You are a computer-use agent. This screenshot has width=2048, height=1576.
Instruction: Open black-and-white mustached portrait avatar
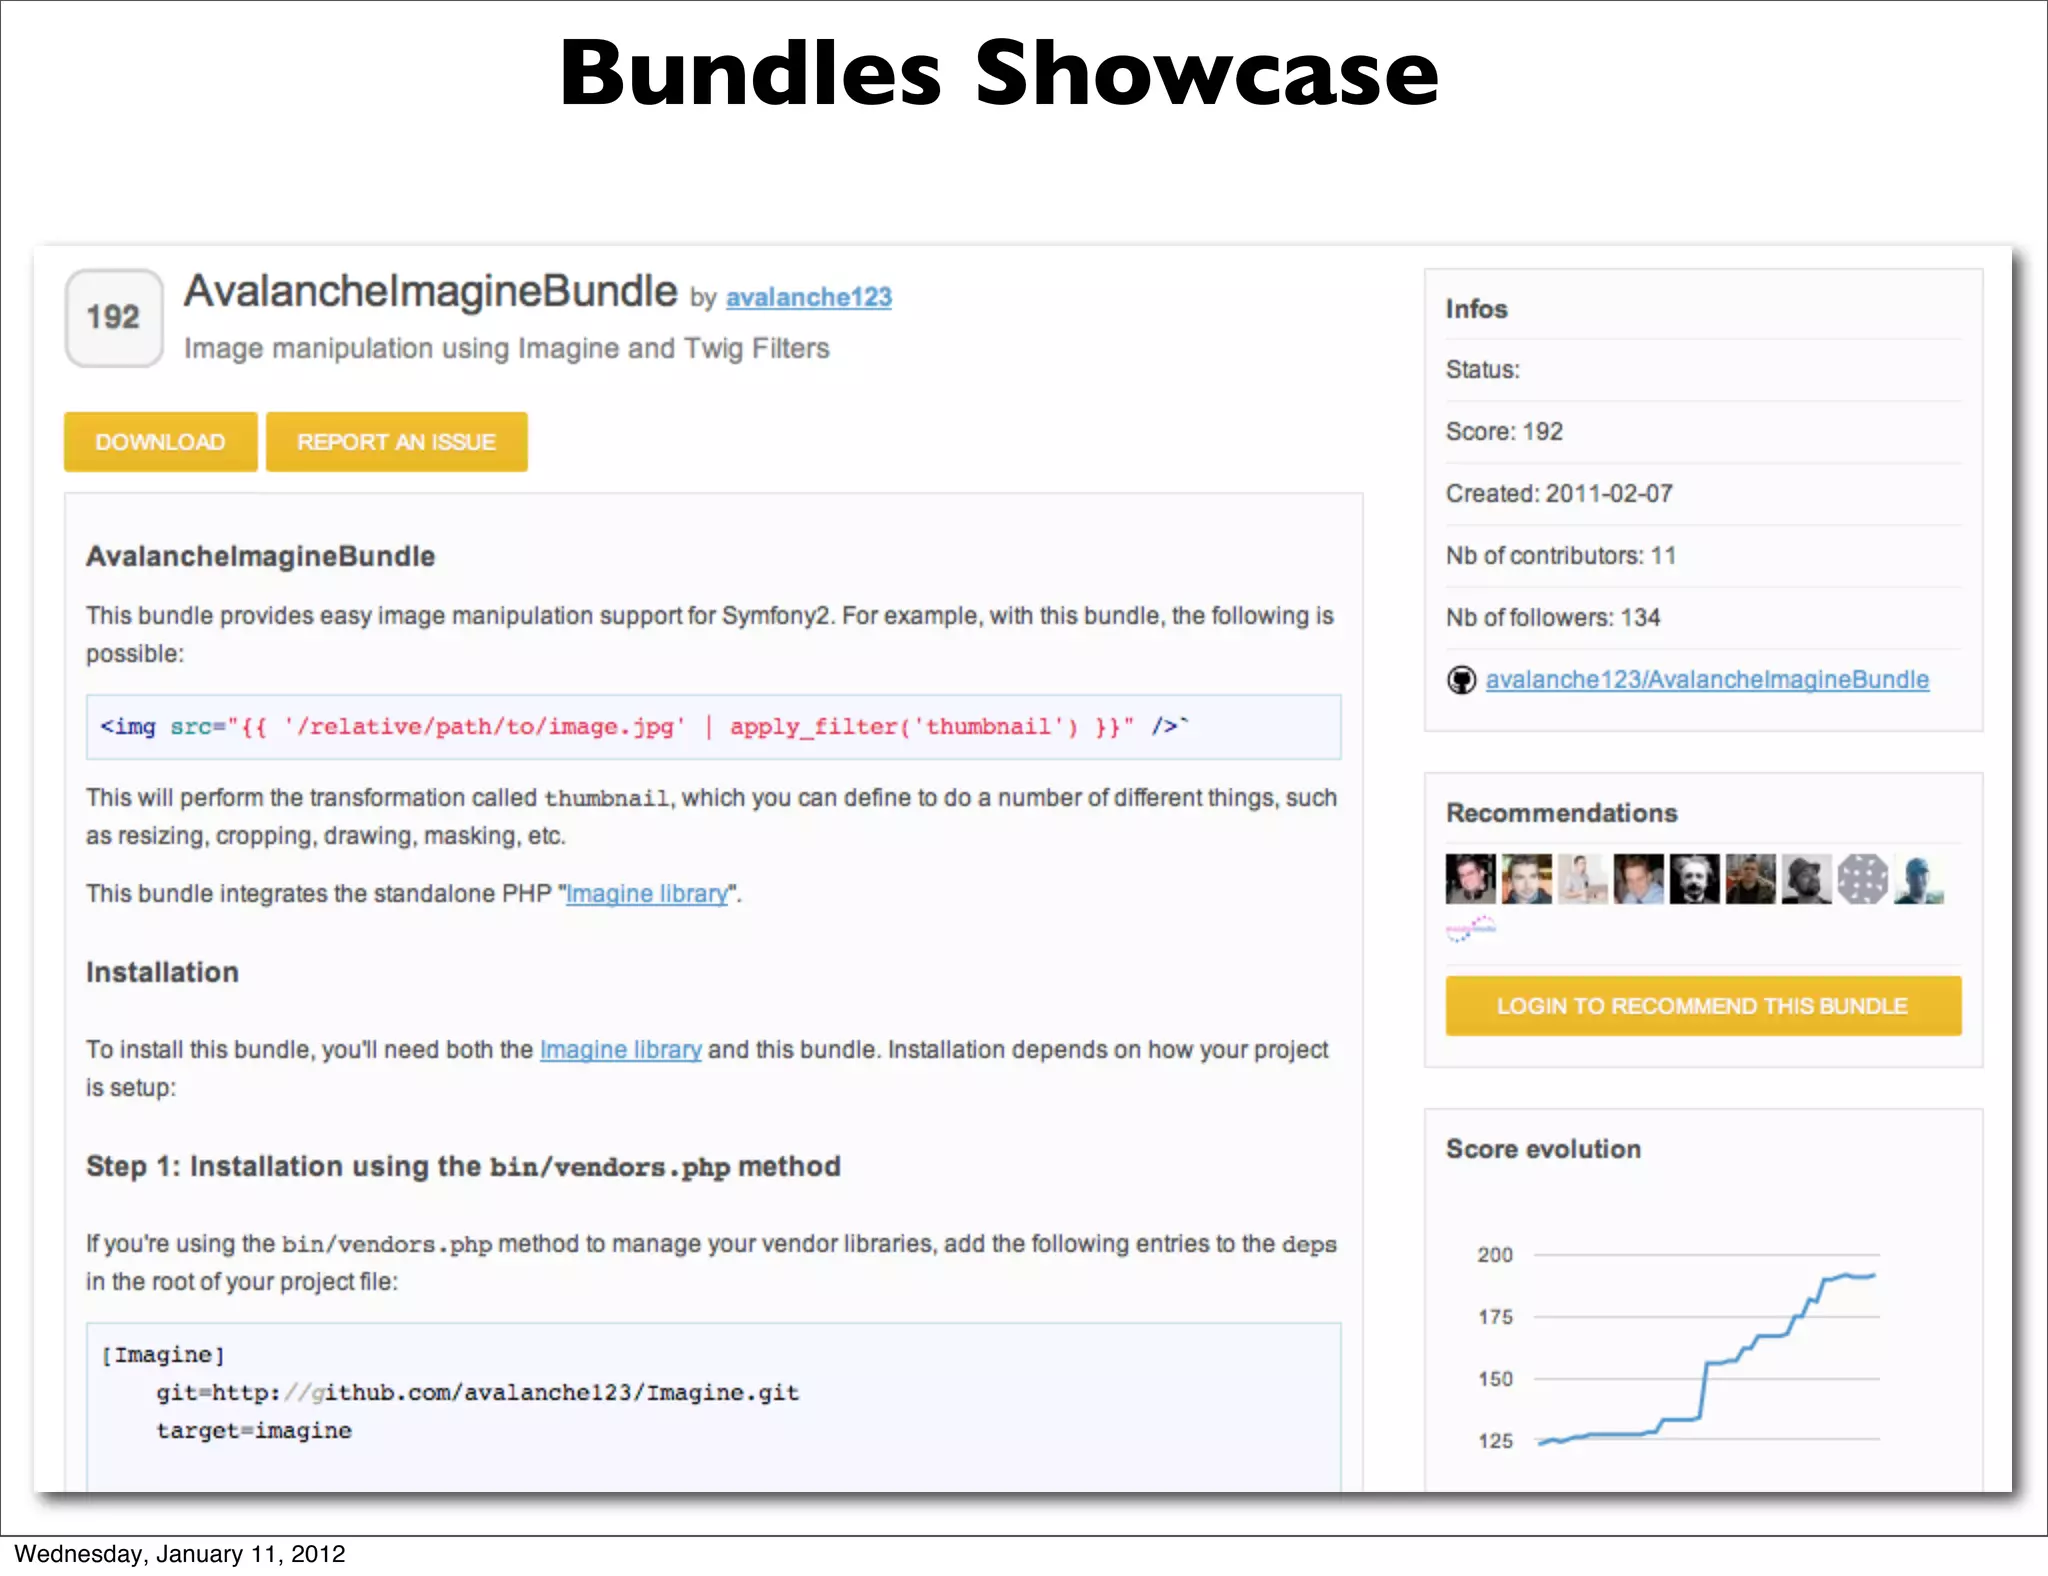(1694, 879)
